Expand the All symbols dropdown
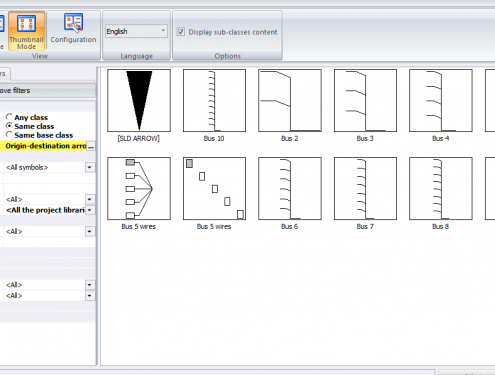Image resolution: width=495 pixels, height=375 pixels. coord(89,167)
